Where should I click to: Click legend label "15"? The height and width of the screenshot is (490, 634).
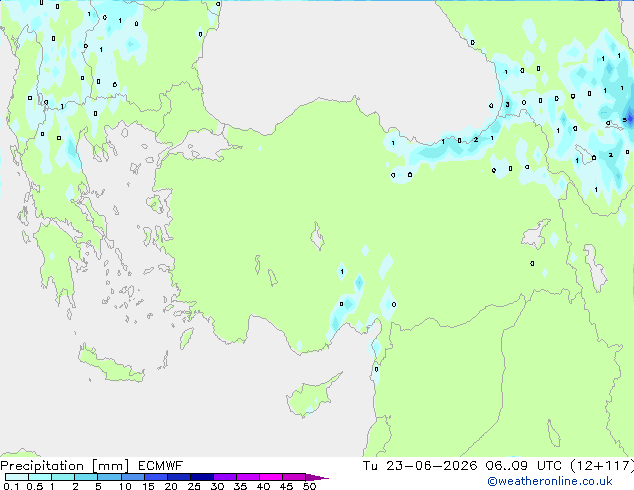[x=148, y=486]
